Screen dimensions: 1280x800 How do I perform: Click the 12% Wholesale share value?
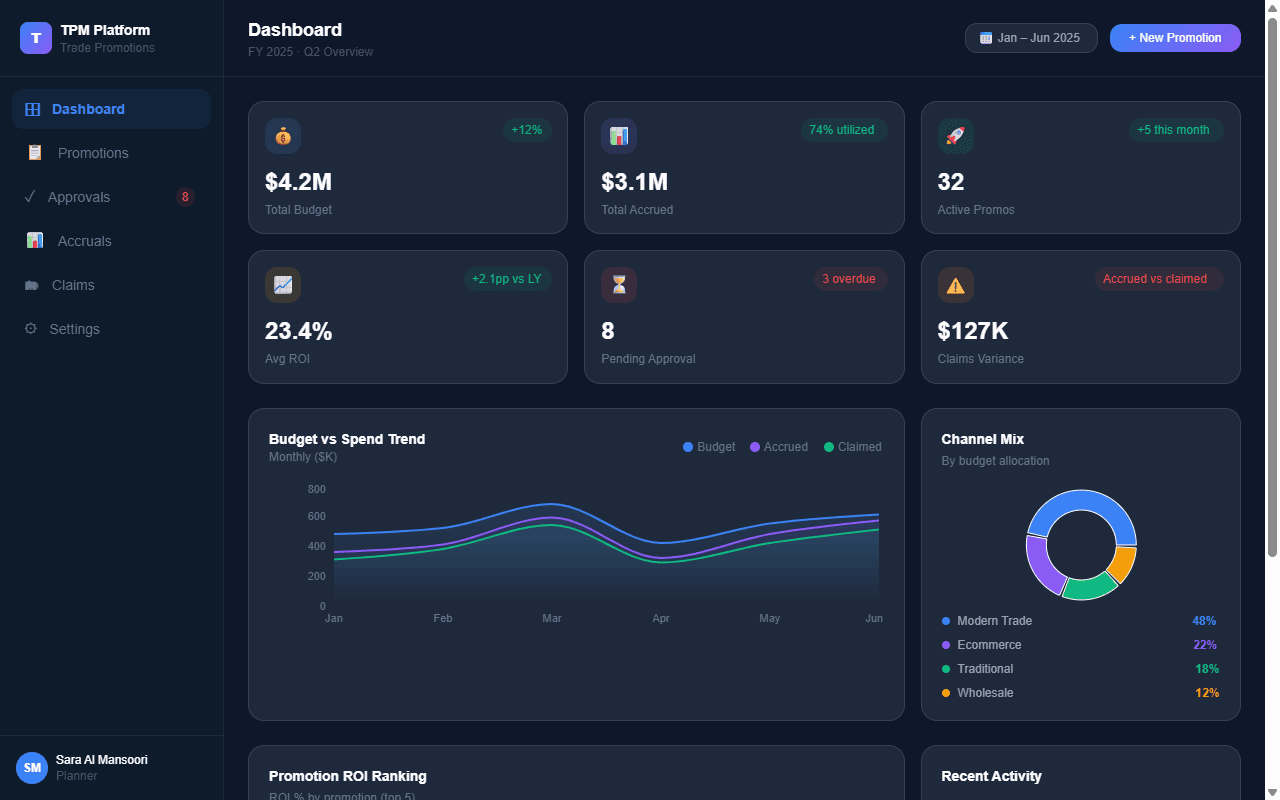1207,693
